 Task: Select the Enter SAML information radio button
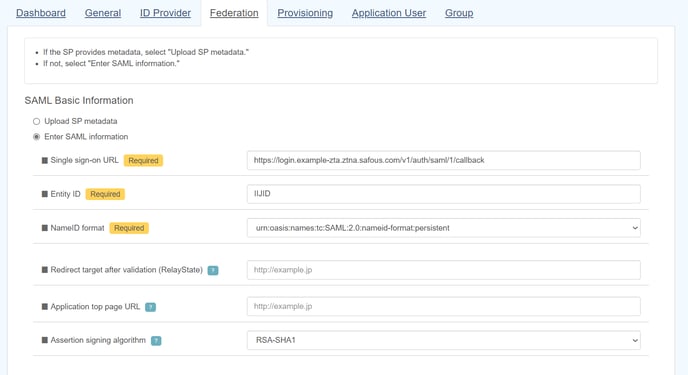point(36,137)
